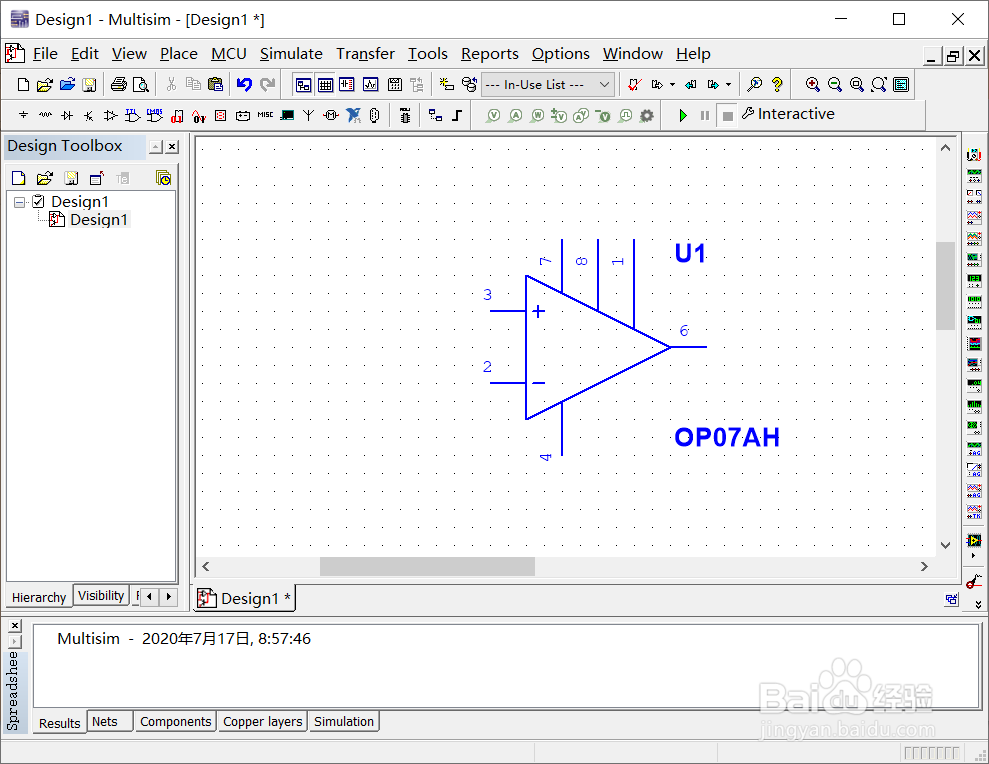Collapse the Design1 tree node
989x764 pixels.
click(x=20, y=202)
